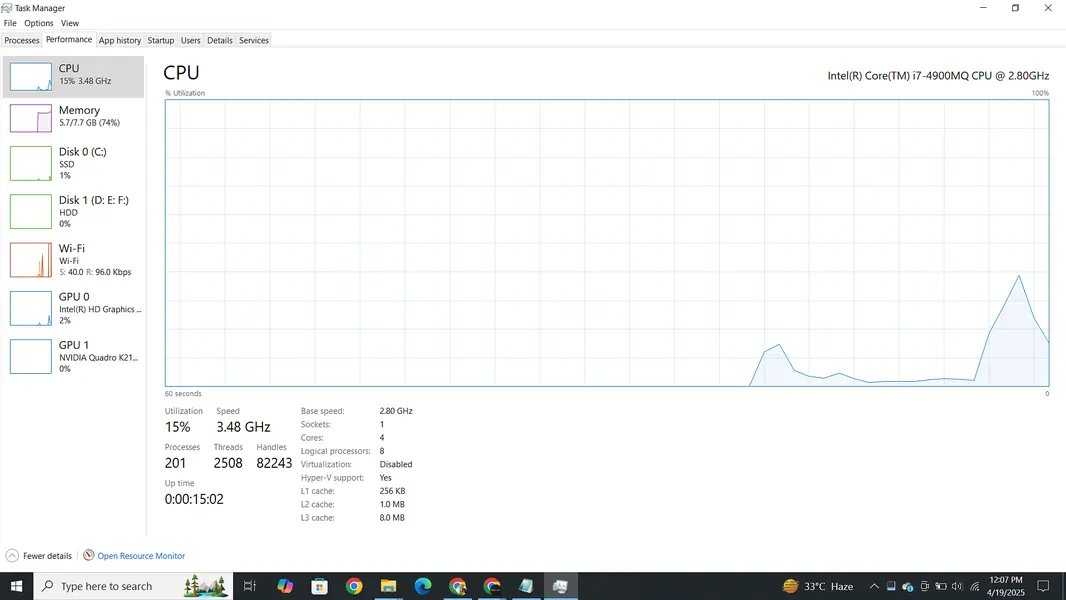
Task: Select Disk 0 (C:) SSD entry
Action: click(x=75, y=163)
